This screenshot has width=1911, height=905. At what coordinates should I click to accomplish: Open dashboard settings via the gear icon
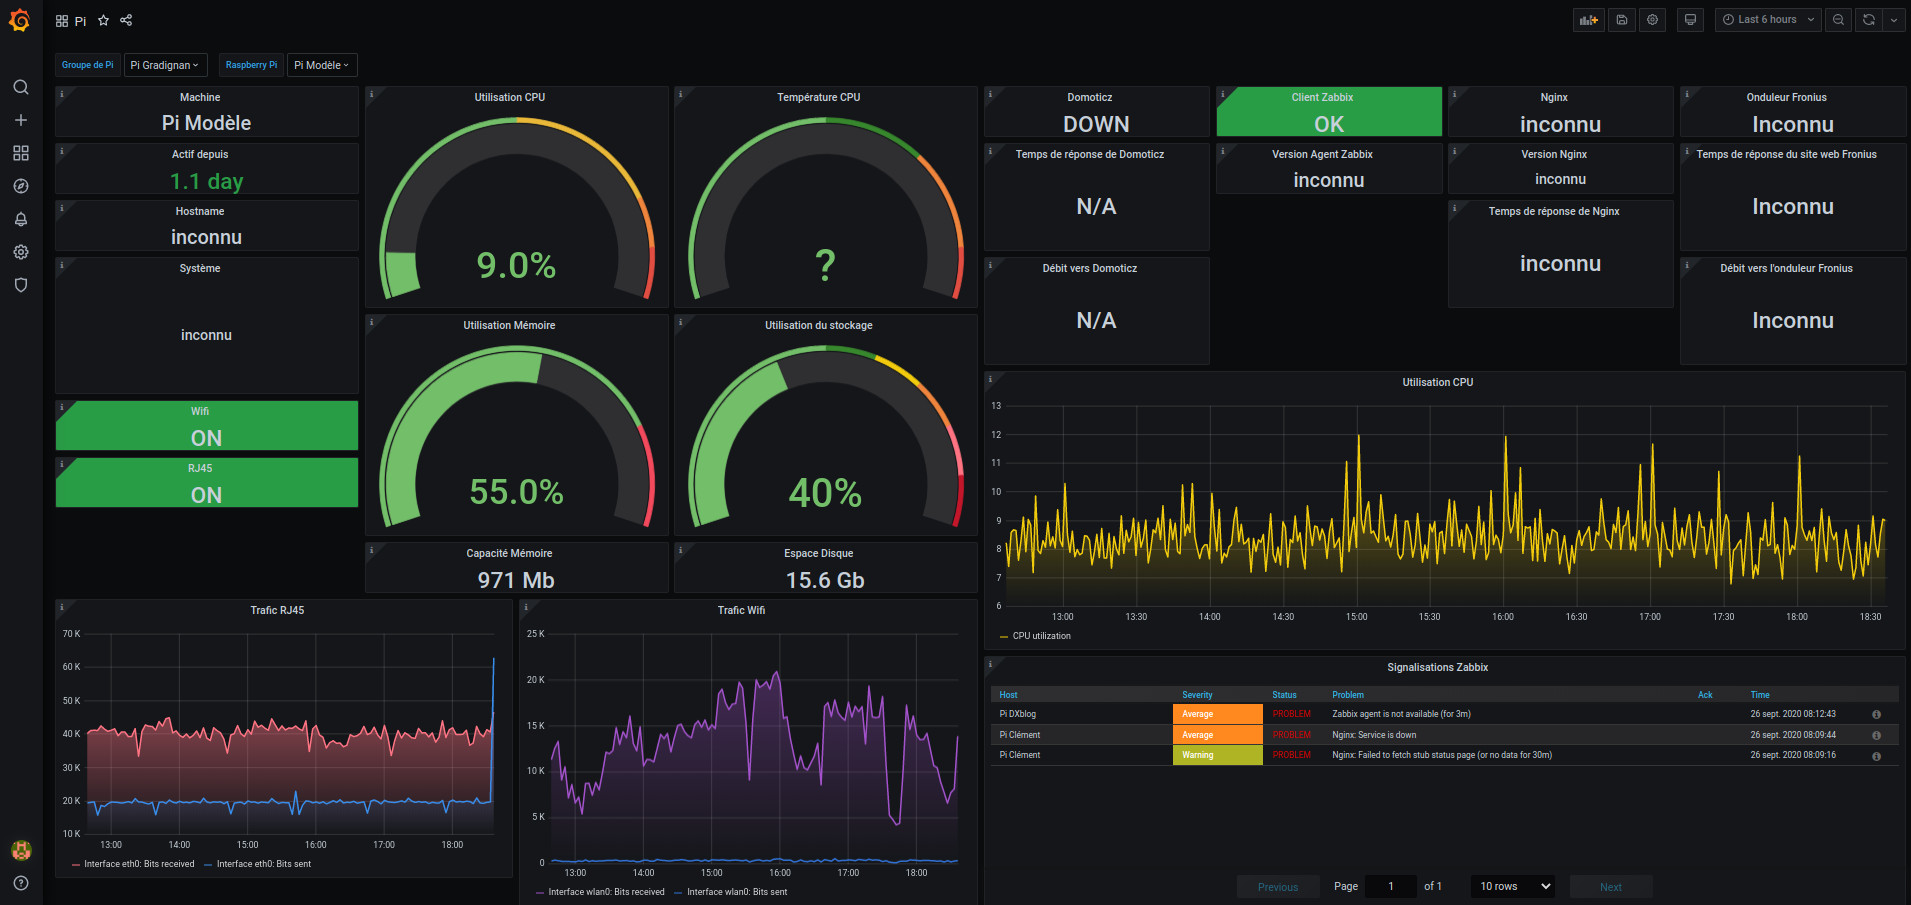tap(1652, 19)
